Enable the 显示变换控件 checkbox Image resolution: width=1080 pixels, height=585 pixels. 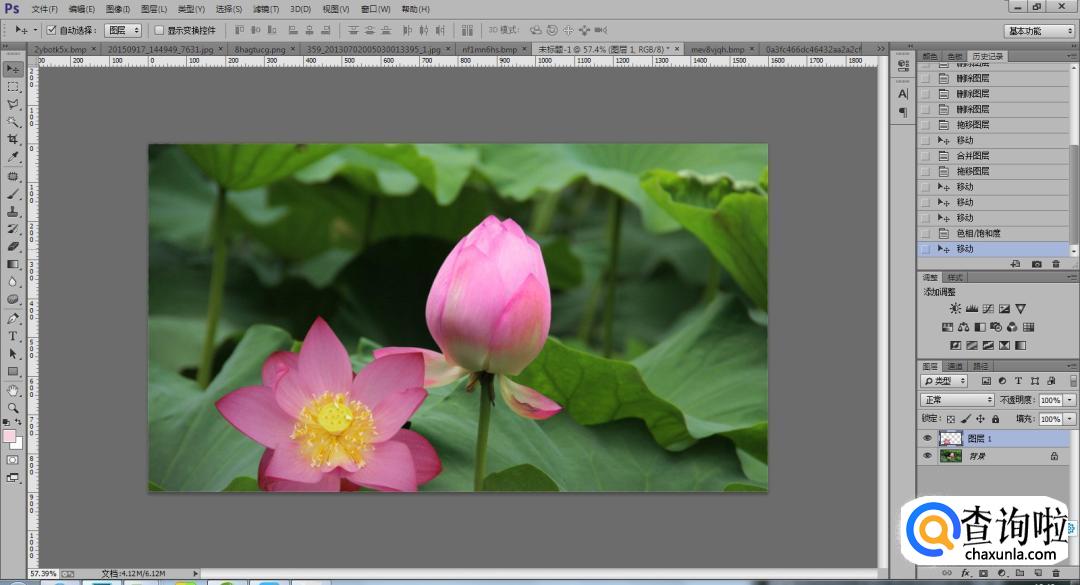[x=159, y=30]
